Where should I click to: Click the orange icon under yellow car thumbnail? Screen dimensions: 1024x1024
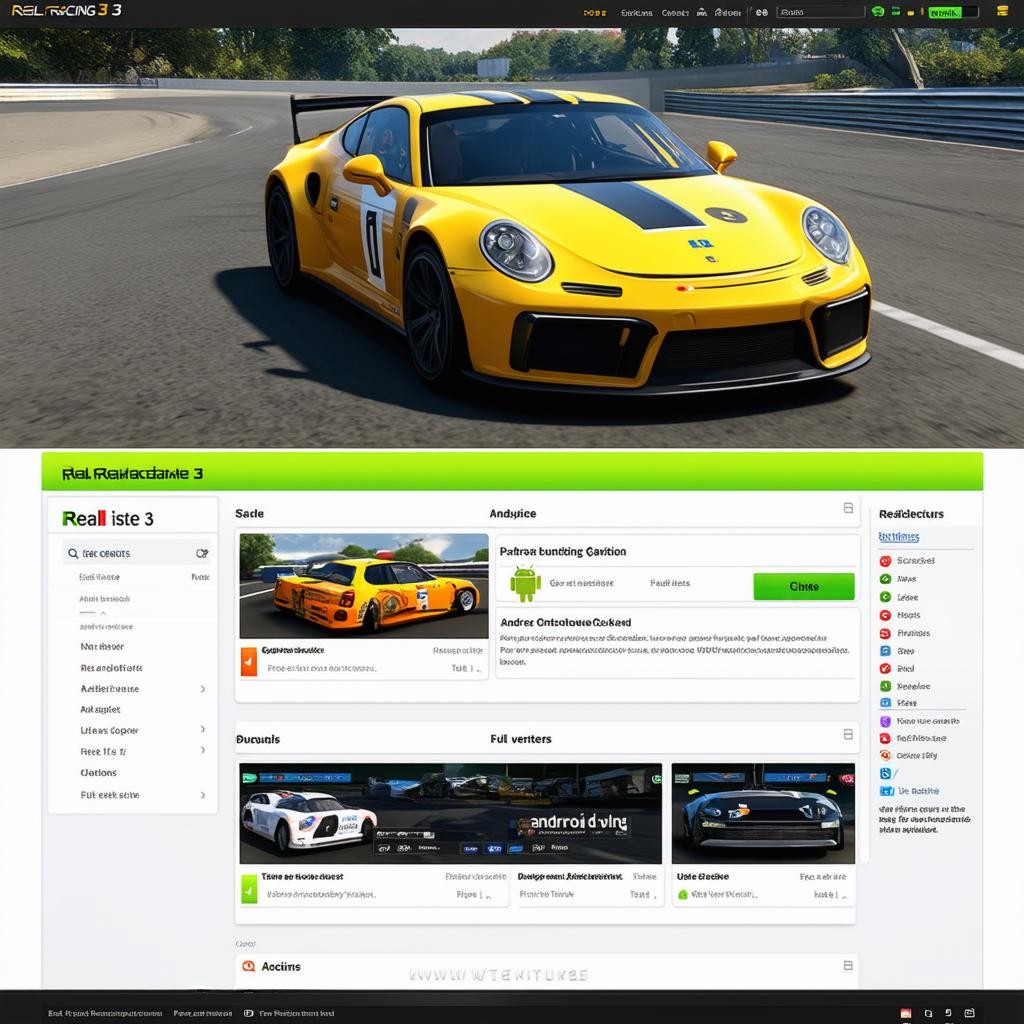249,661
